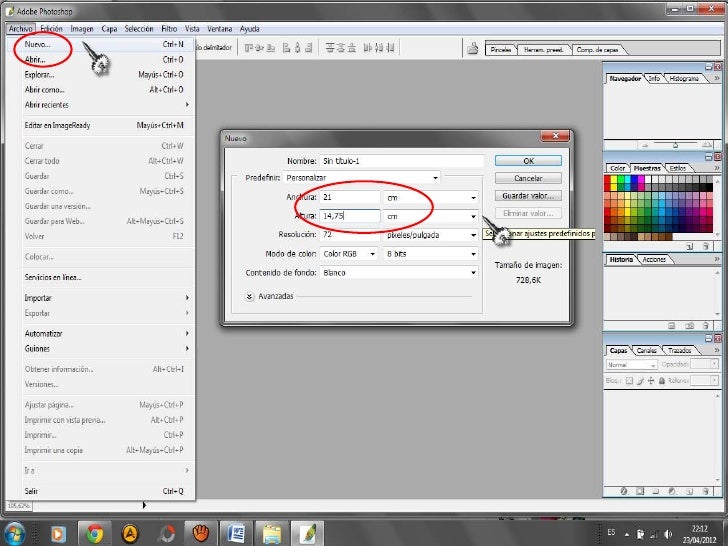Viewport: 728px width, 546px height.
Task: Open the Pinceles palette well tab
Action: tap(501, 50)
